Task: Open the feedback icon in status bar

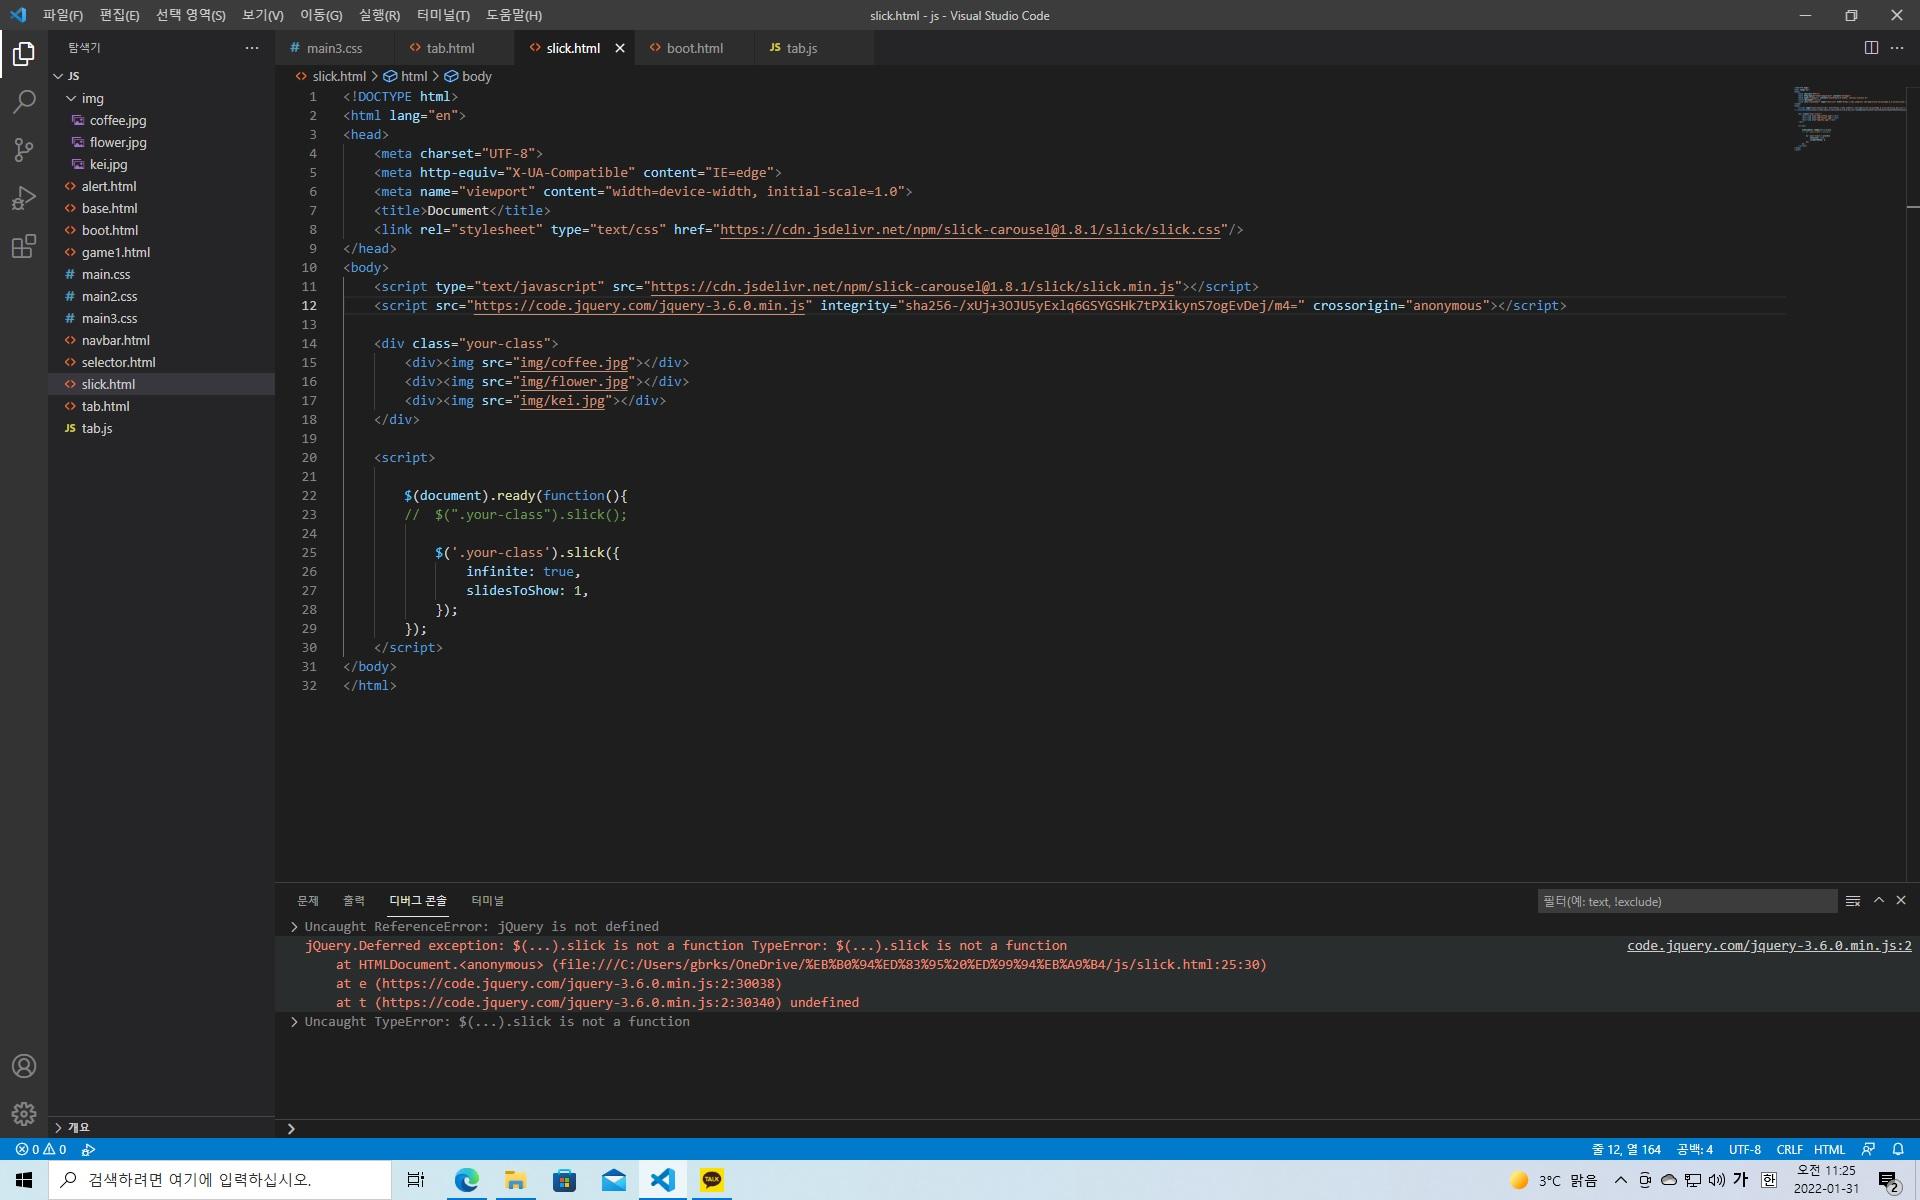Action: (x=1868, y=1149)
